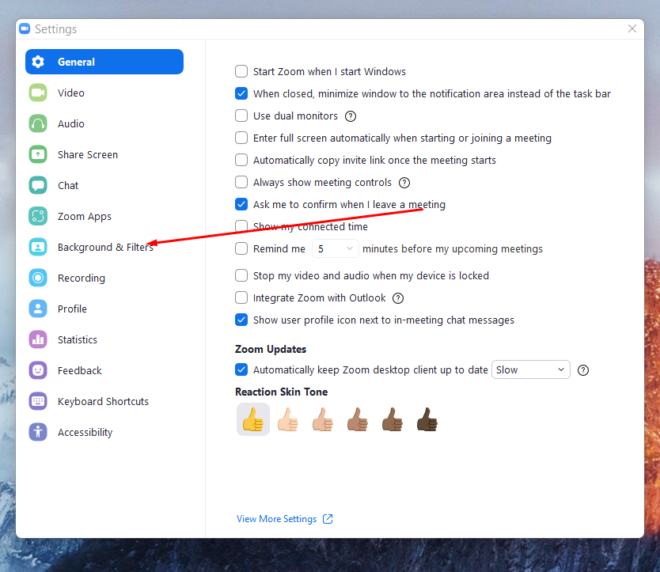Check Integrate Zoom with Outlook
This screenshot has width=660, height=572.
pyautogui.click(x=241, y=298)
